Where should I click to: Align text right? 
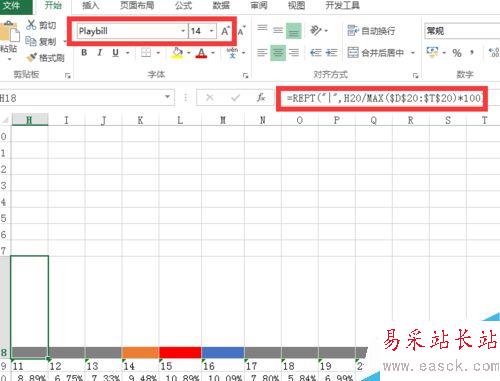[294, 53]
